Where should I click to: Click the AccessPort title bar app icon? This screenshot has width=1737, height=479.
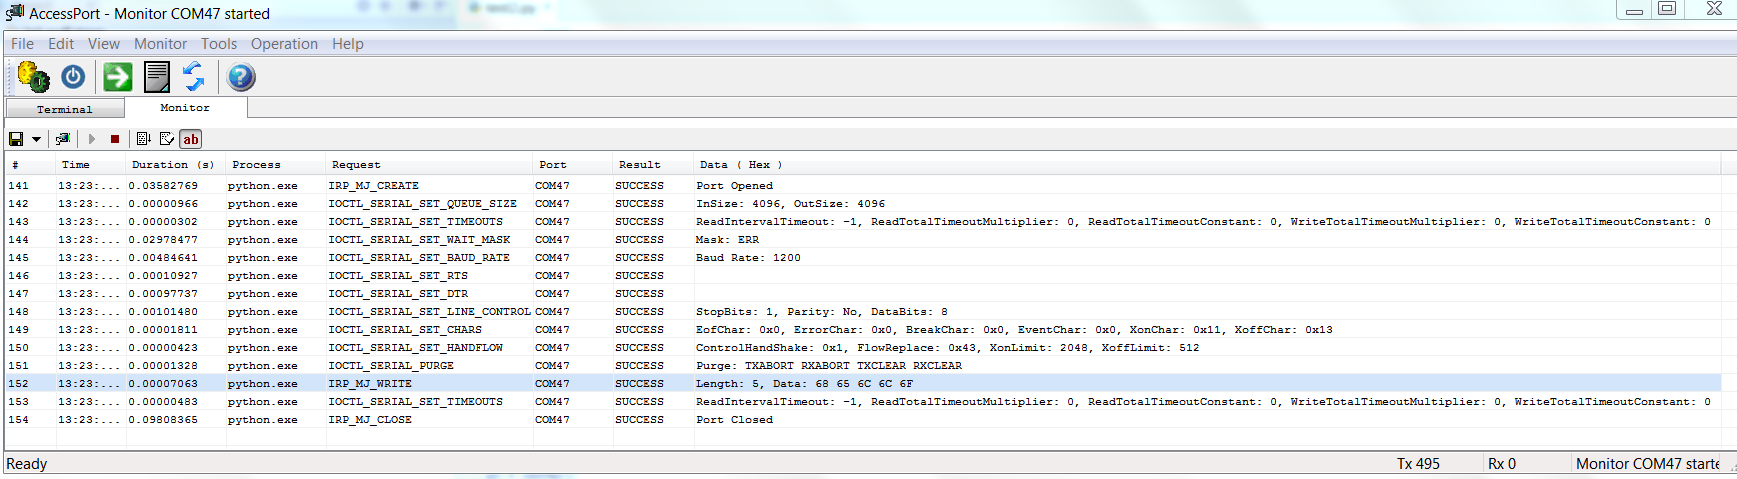(15, 13)
